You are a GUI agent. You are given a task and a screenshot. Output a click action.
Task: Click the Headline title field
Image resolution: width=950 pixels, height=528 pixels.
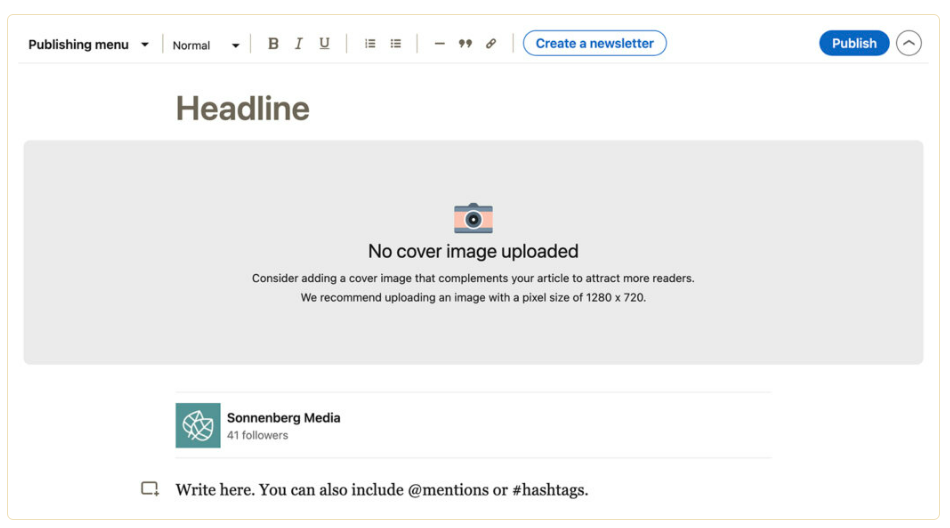(x=243, y=108)
